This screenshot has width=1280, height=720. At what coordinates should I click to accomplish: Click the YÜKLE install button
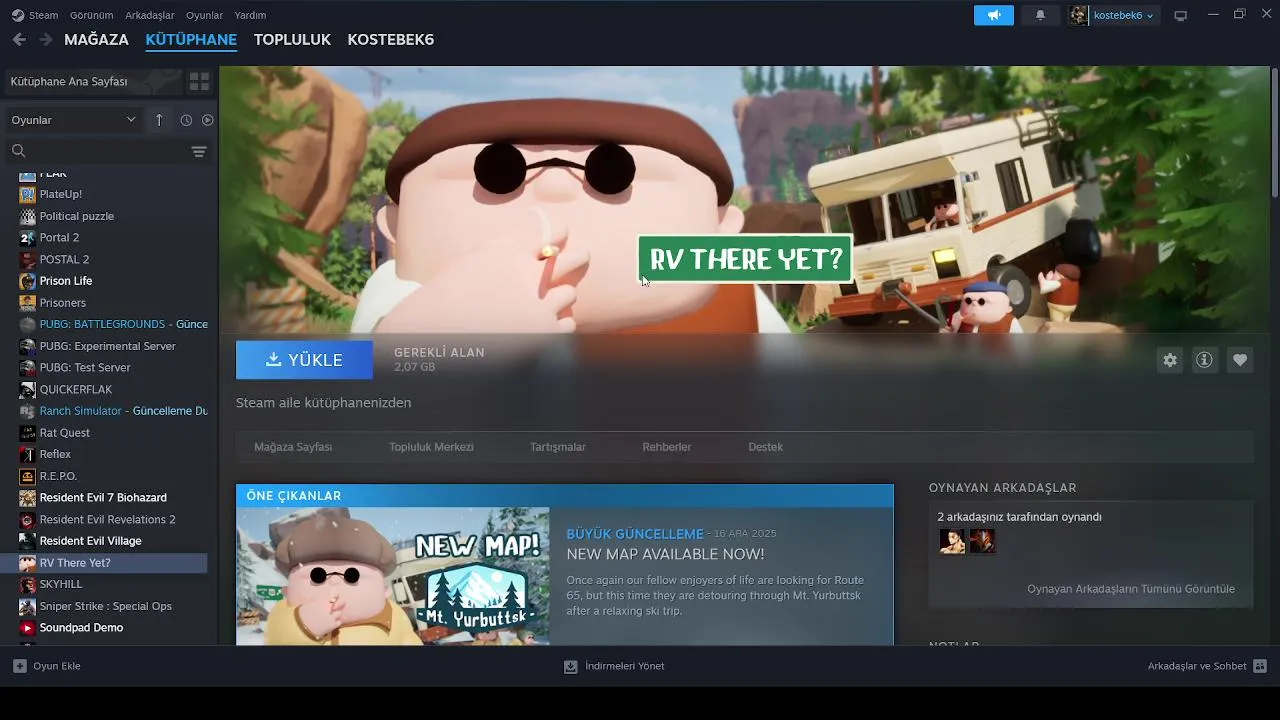304,360
